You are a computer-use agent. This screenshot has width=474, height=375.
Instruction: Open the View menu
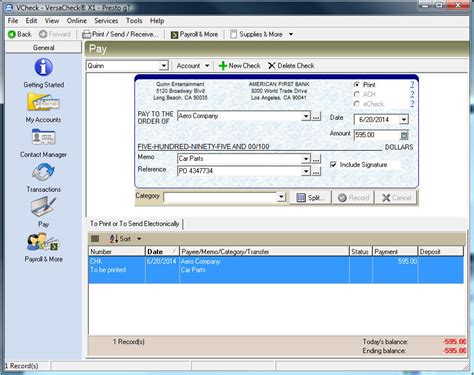(52, 21)
